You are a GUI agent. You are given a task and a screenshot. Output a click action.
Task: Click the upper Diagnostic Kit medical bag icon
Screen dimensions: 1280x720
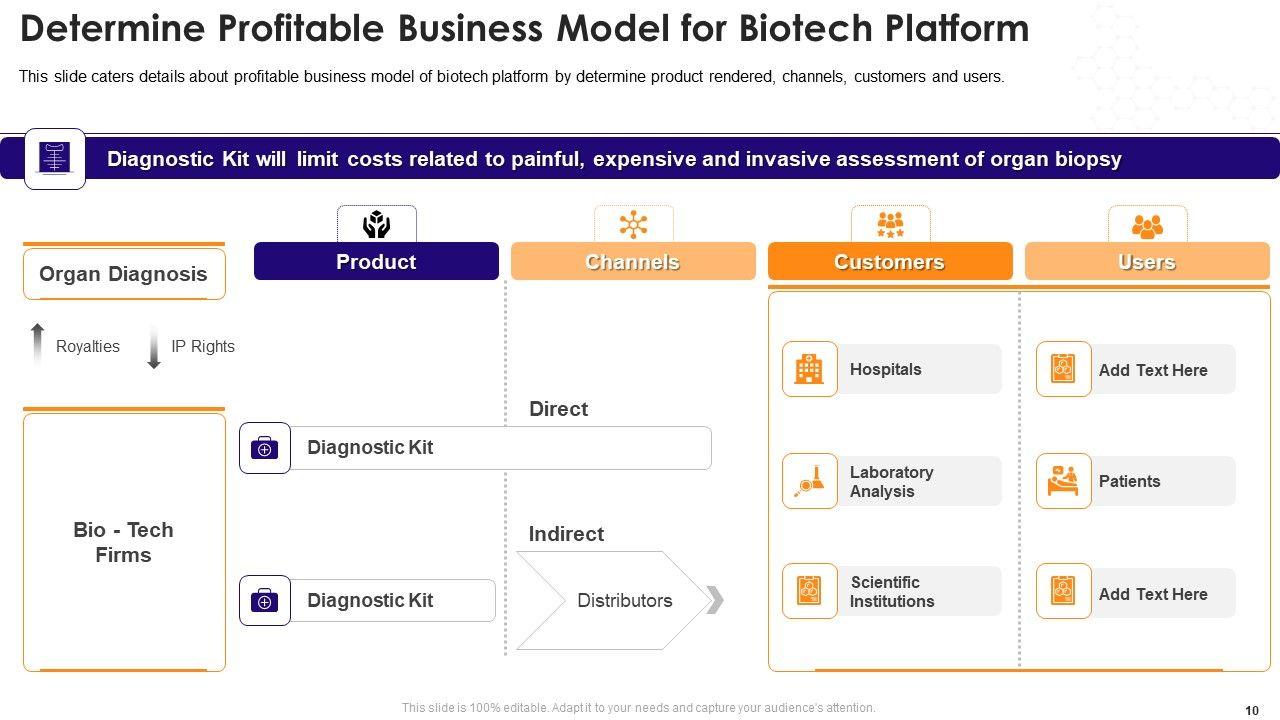click(x=264, y=448)
